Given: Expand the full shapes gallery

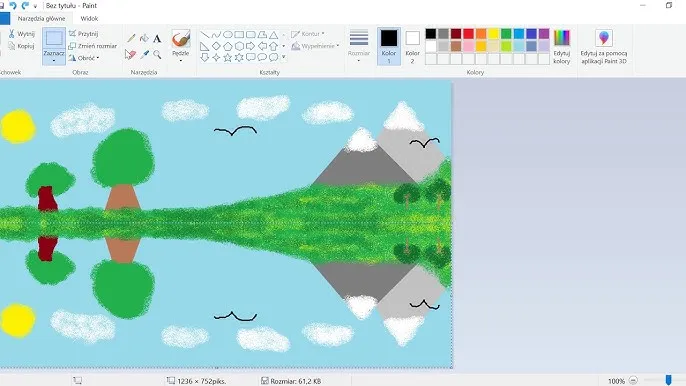Looking at the screenshot, I should point(284,57).
